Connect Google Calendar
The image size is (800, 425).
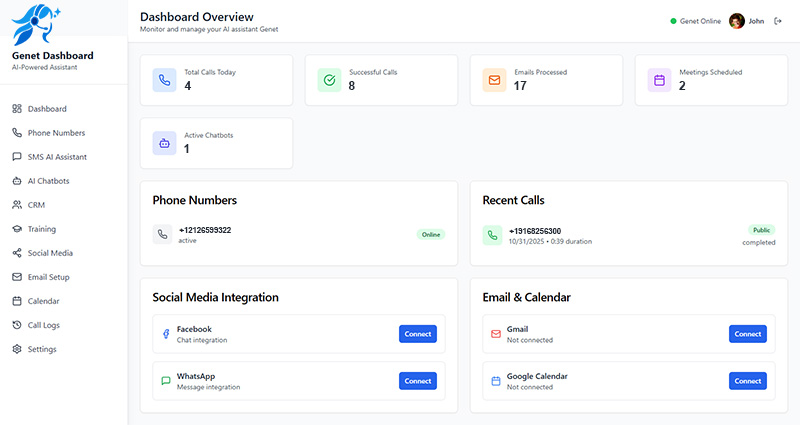pos(748,381)
